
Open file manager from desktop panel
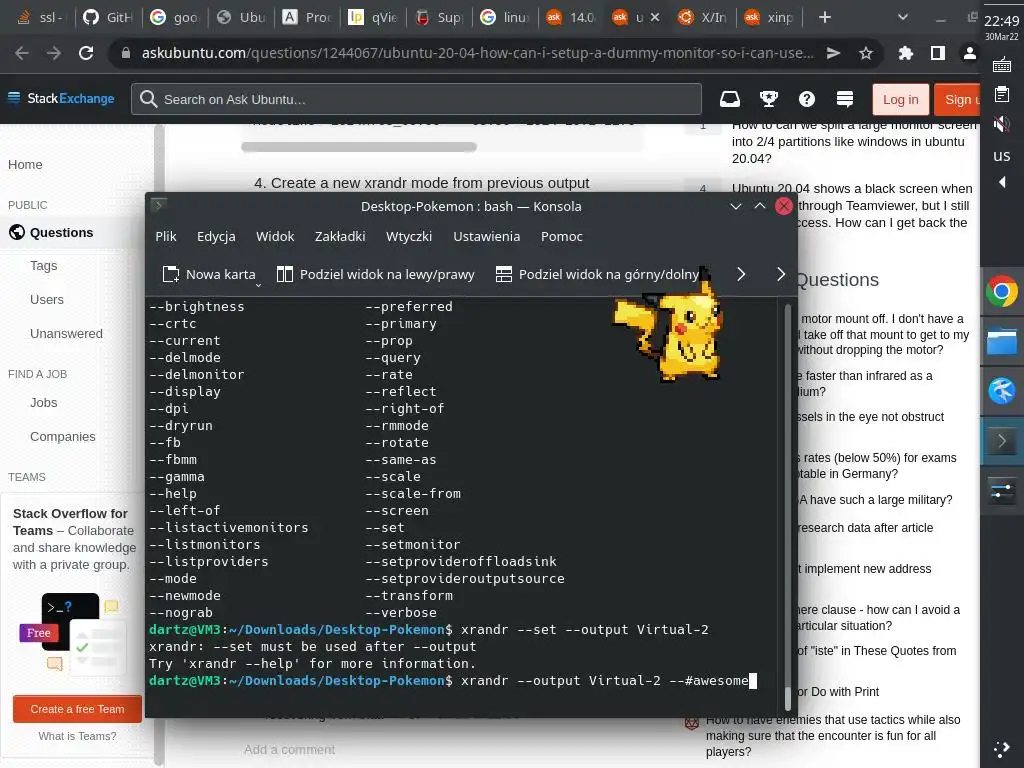[x=1002, y=342]
